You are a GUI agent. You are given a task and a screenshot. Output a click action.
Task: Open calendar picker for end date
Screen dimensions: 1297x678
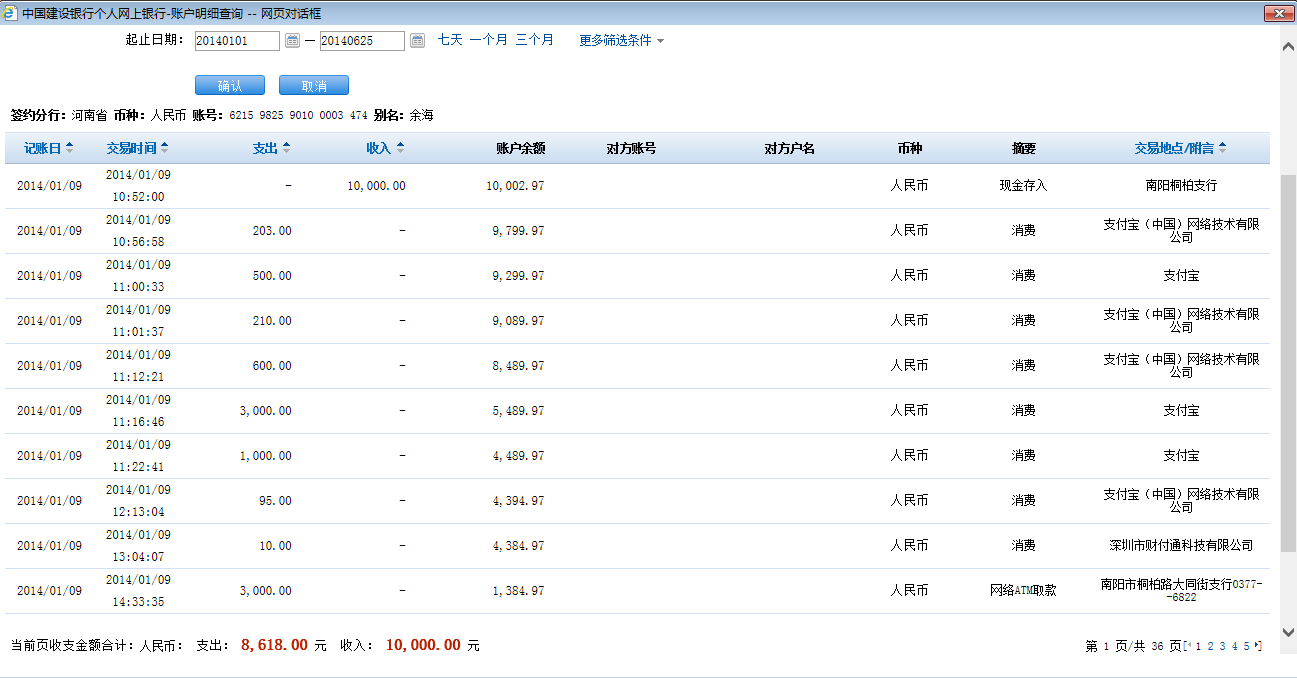click(x=418, y=41)
